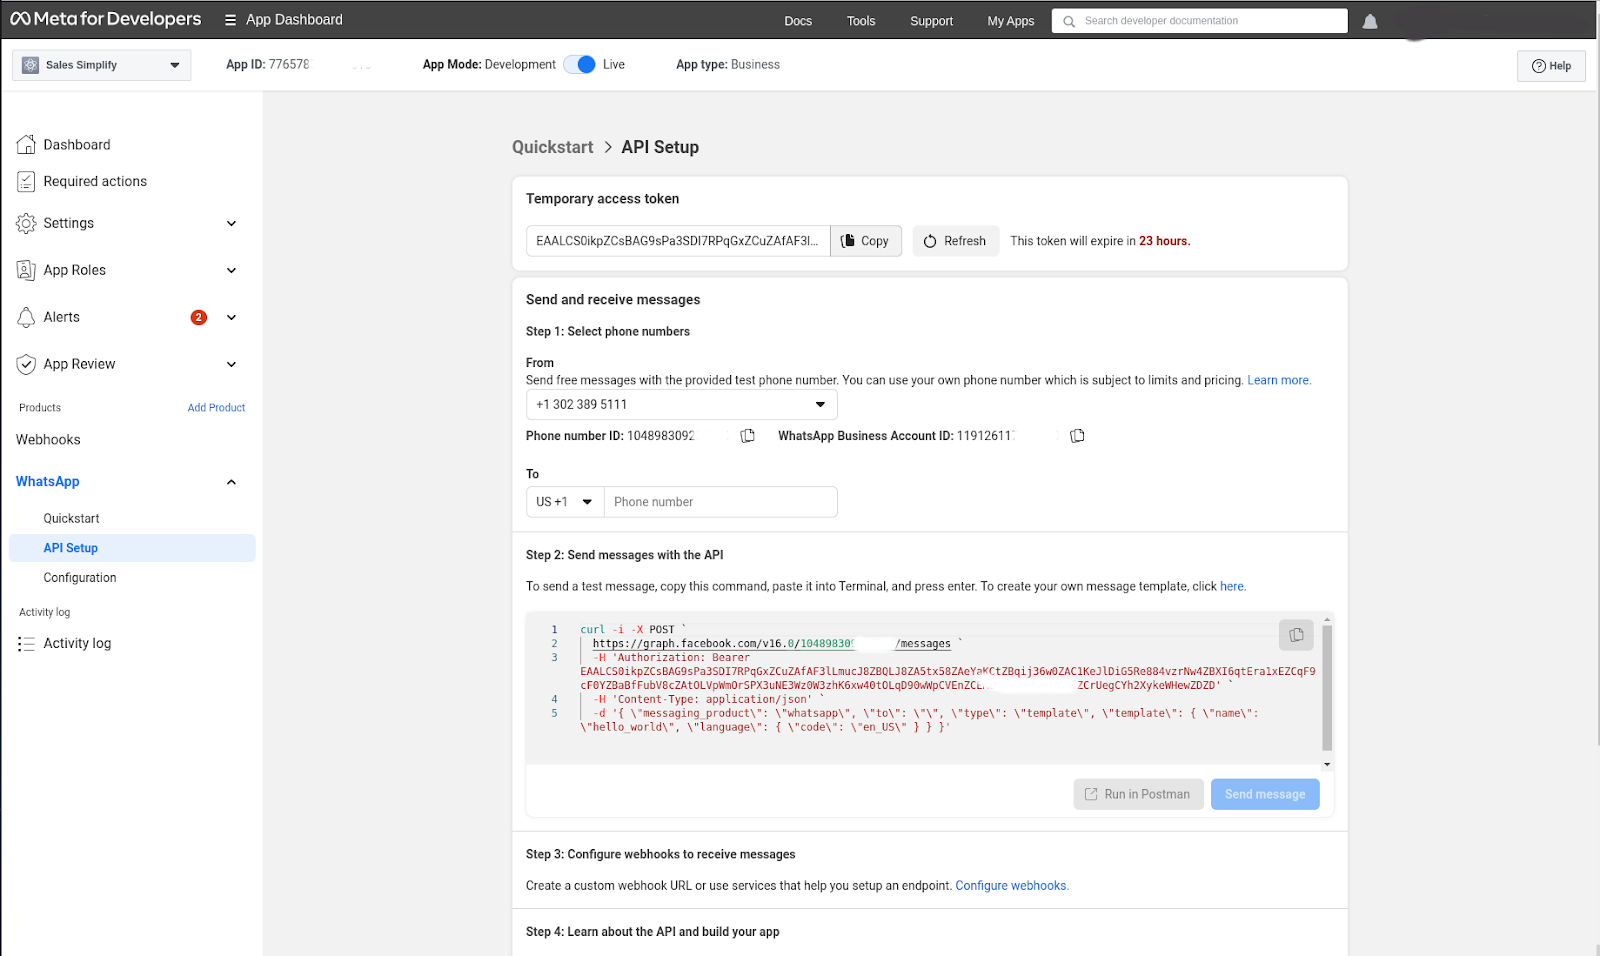Copy the Phone number ID
Screen dimensions: 1600x956
[747, 436]
